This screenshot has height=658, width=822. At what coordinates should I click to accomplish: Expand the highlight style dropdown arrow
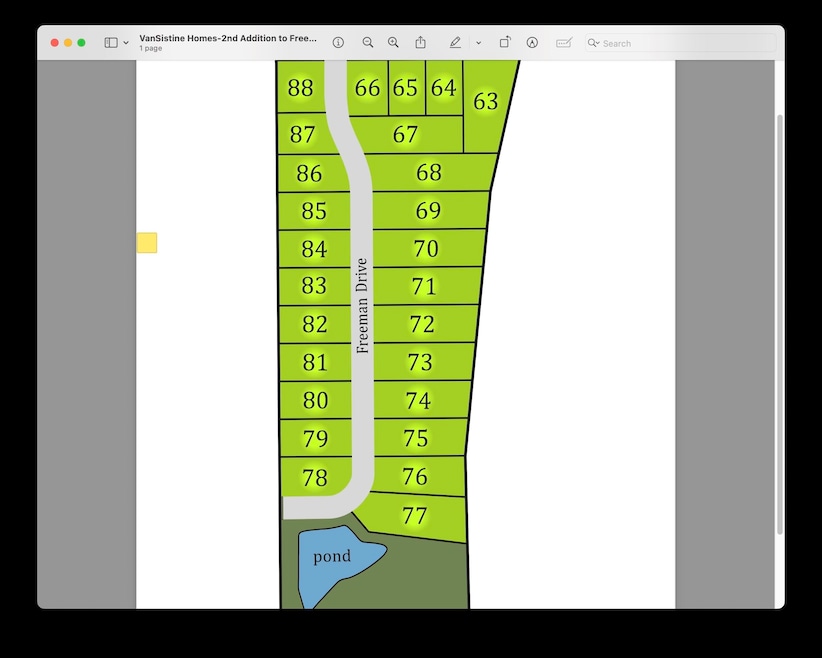pyautogui.click(x=478, y=43)
